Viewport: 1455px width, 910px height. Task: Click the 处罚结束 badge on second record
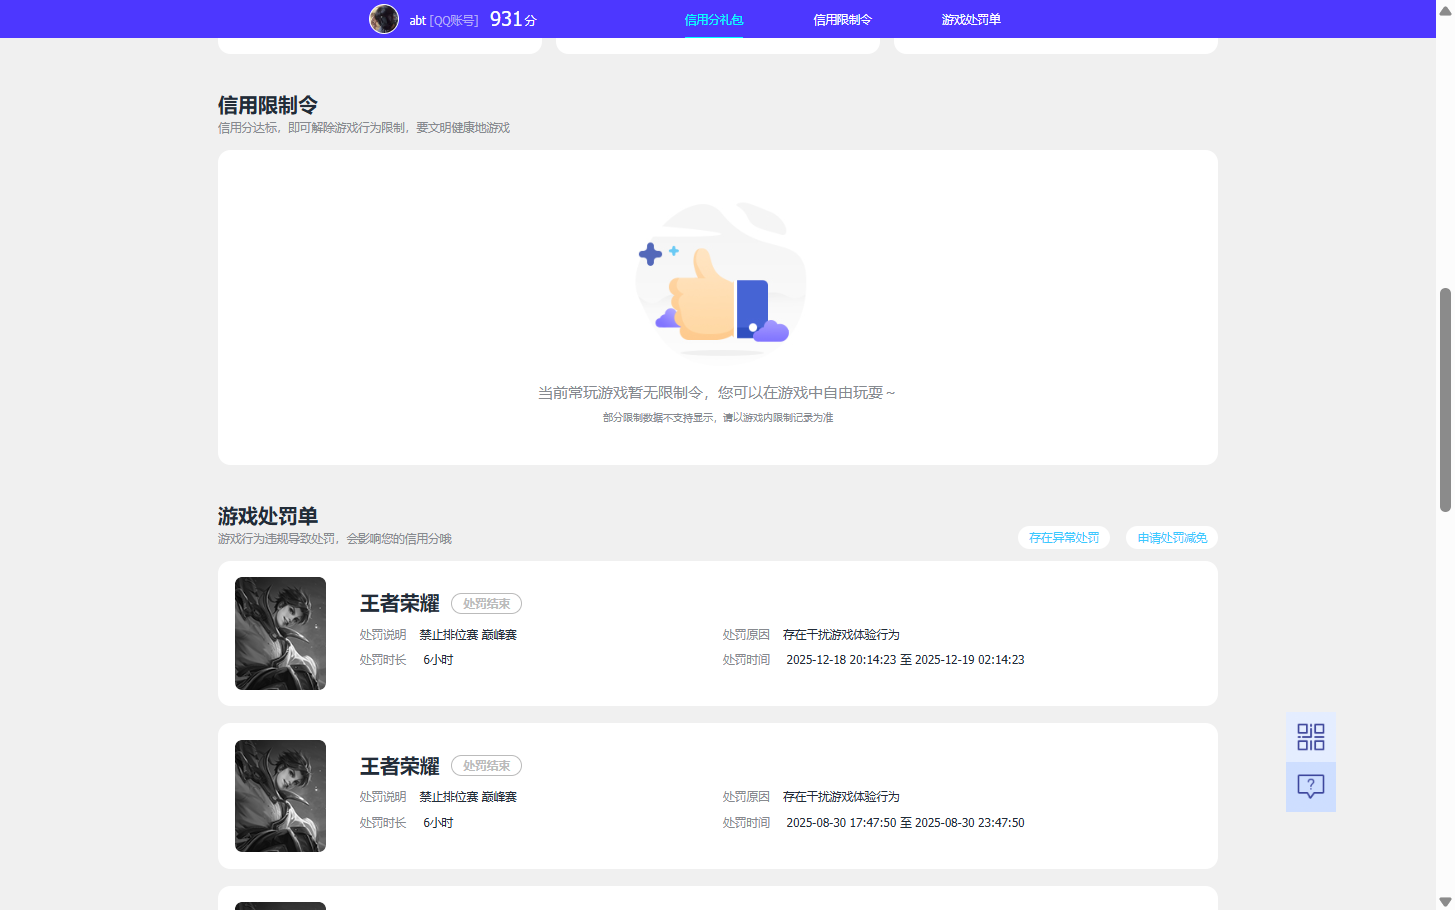(486, 765)
